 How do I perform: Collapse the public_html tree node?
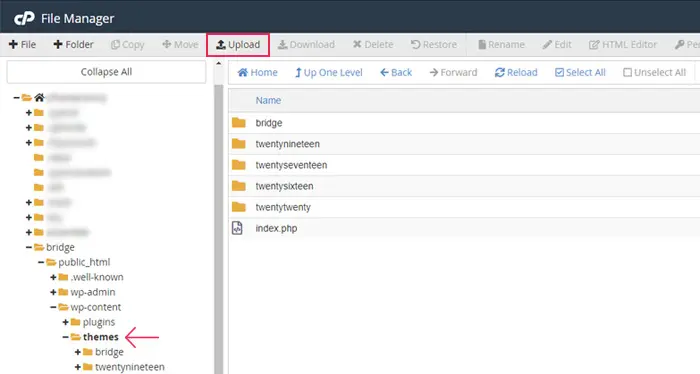[x=41, y=262]
